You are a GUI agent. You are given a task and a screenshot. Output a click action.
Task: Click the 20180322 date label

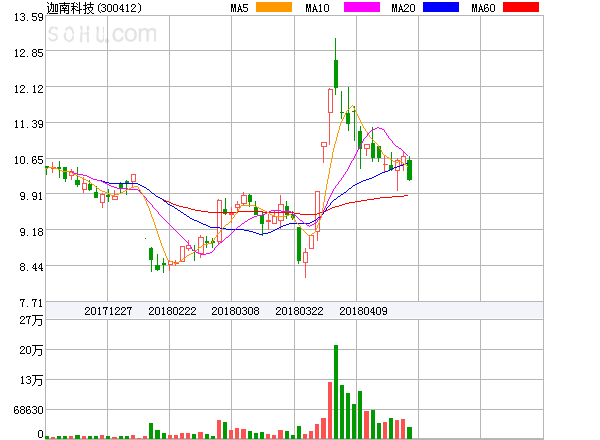299,311
